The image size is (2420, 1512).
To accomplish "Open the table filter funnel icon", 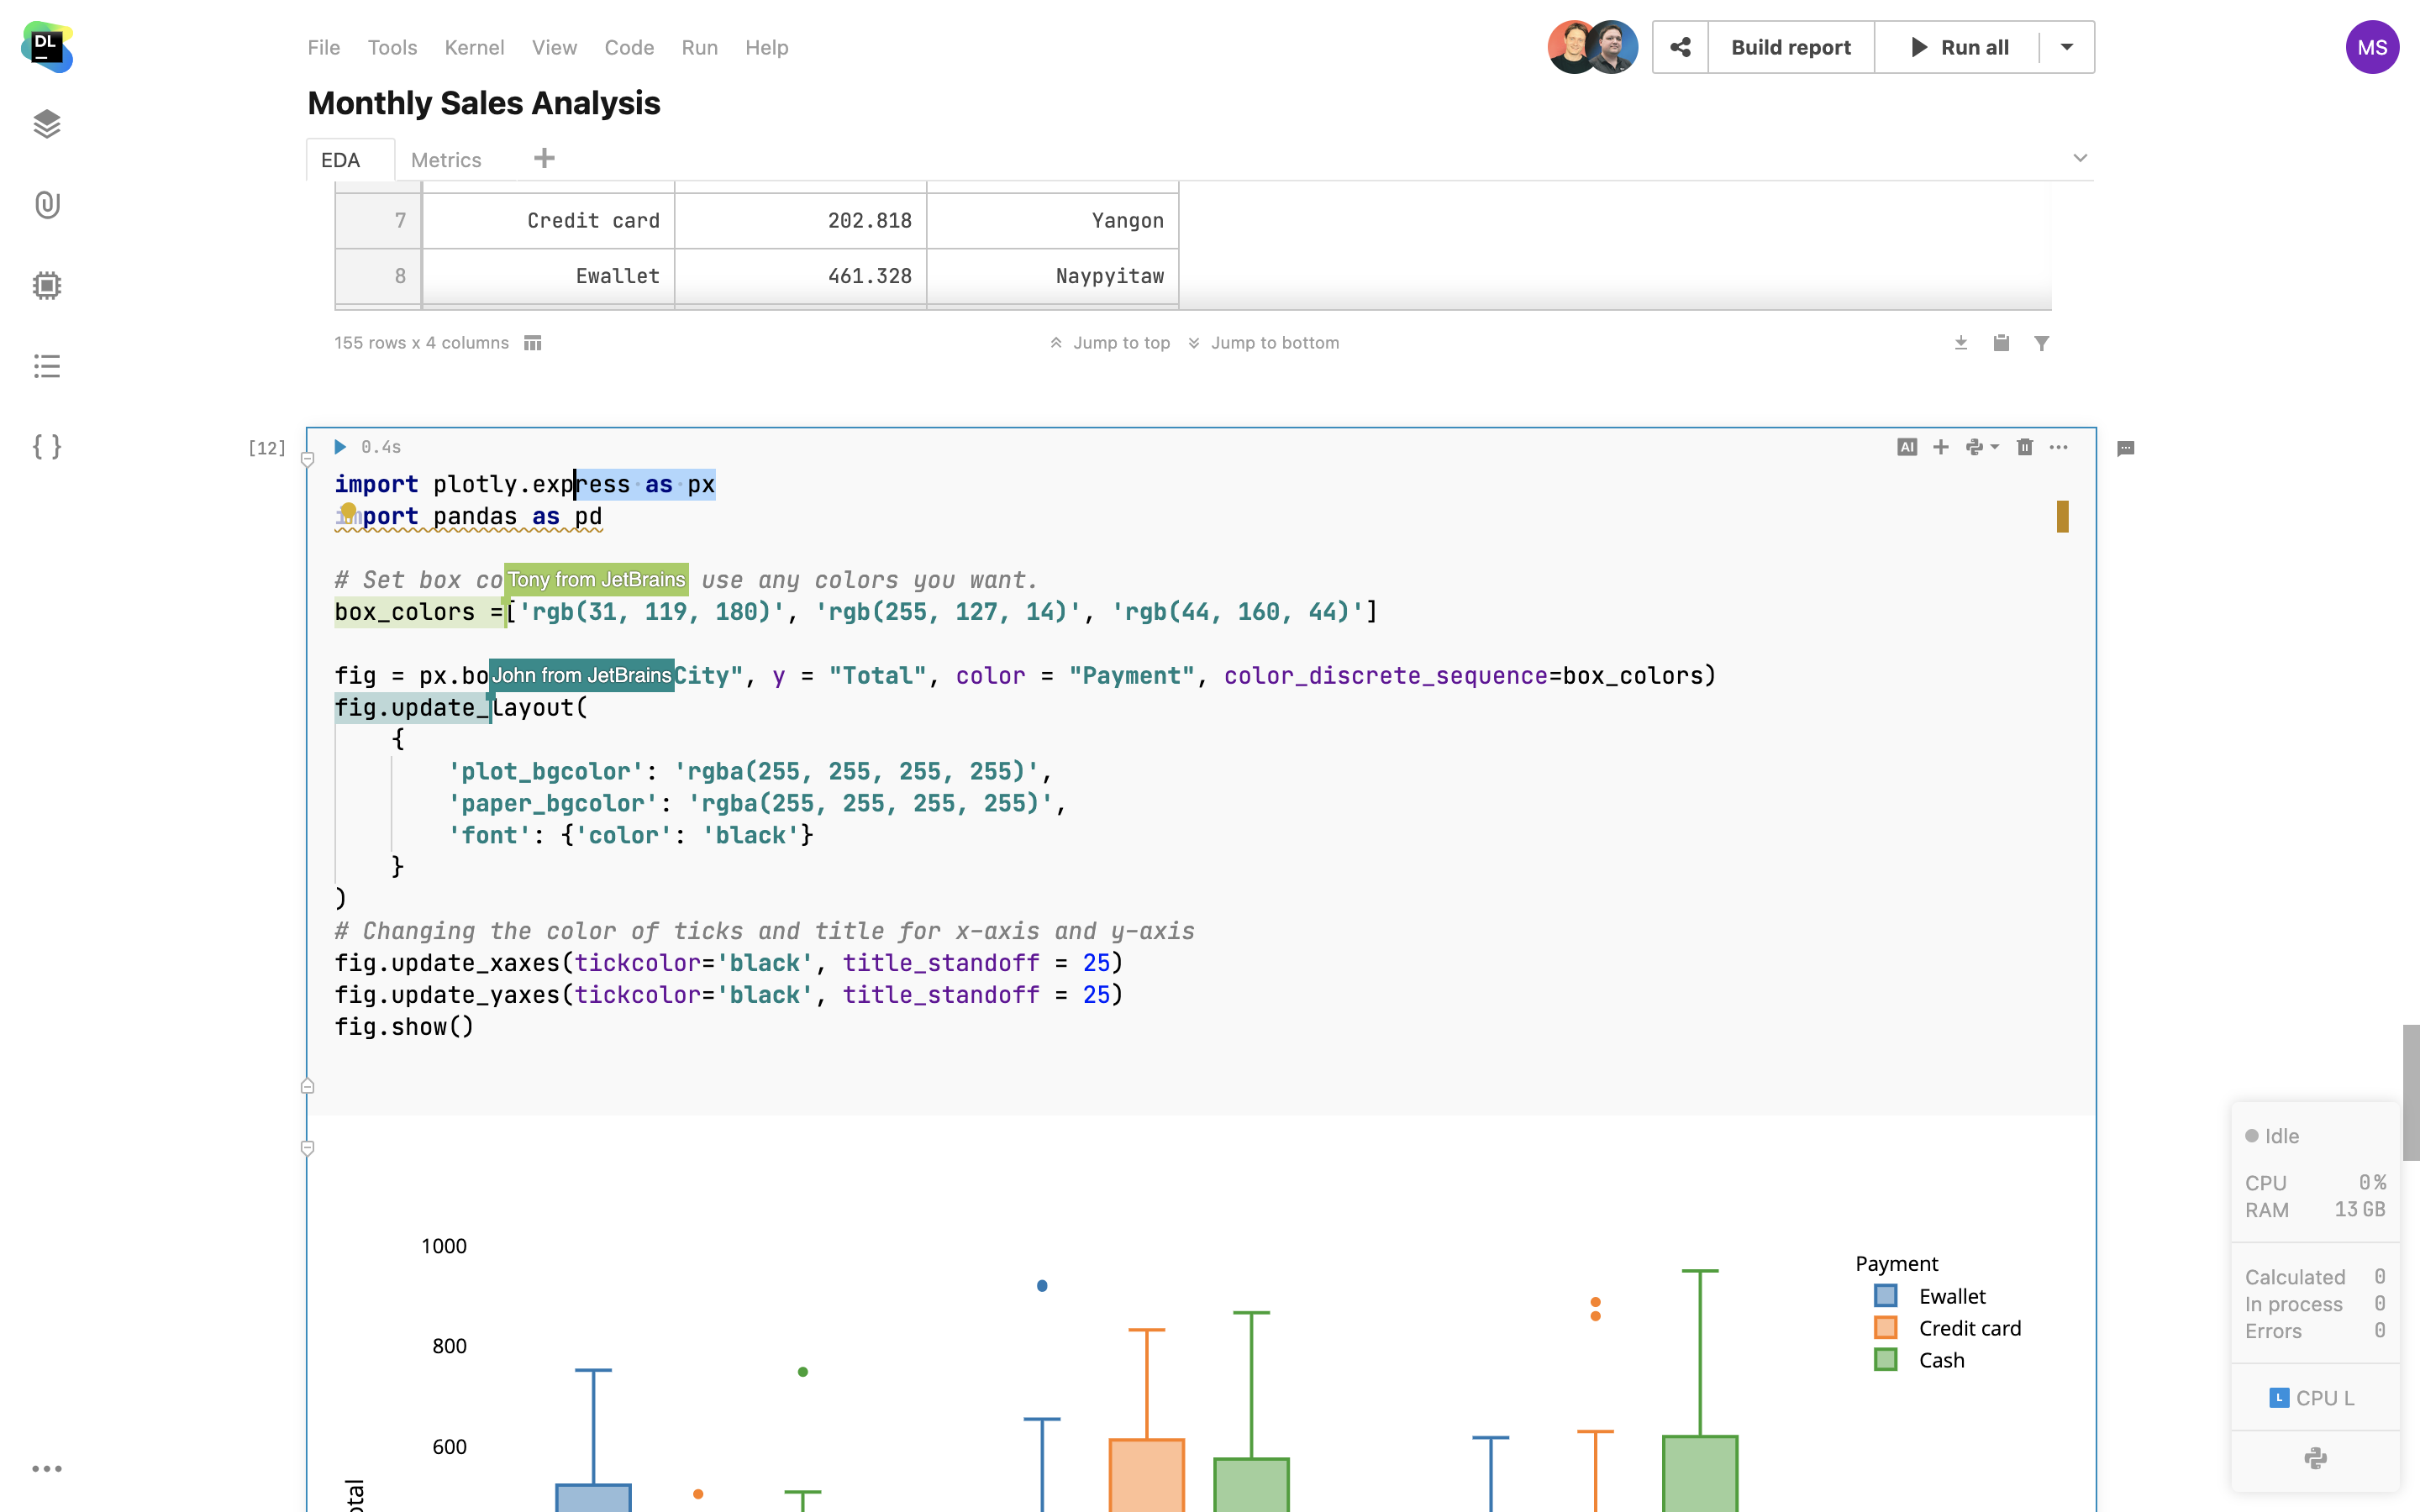I will (2041, 343).
